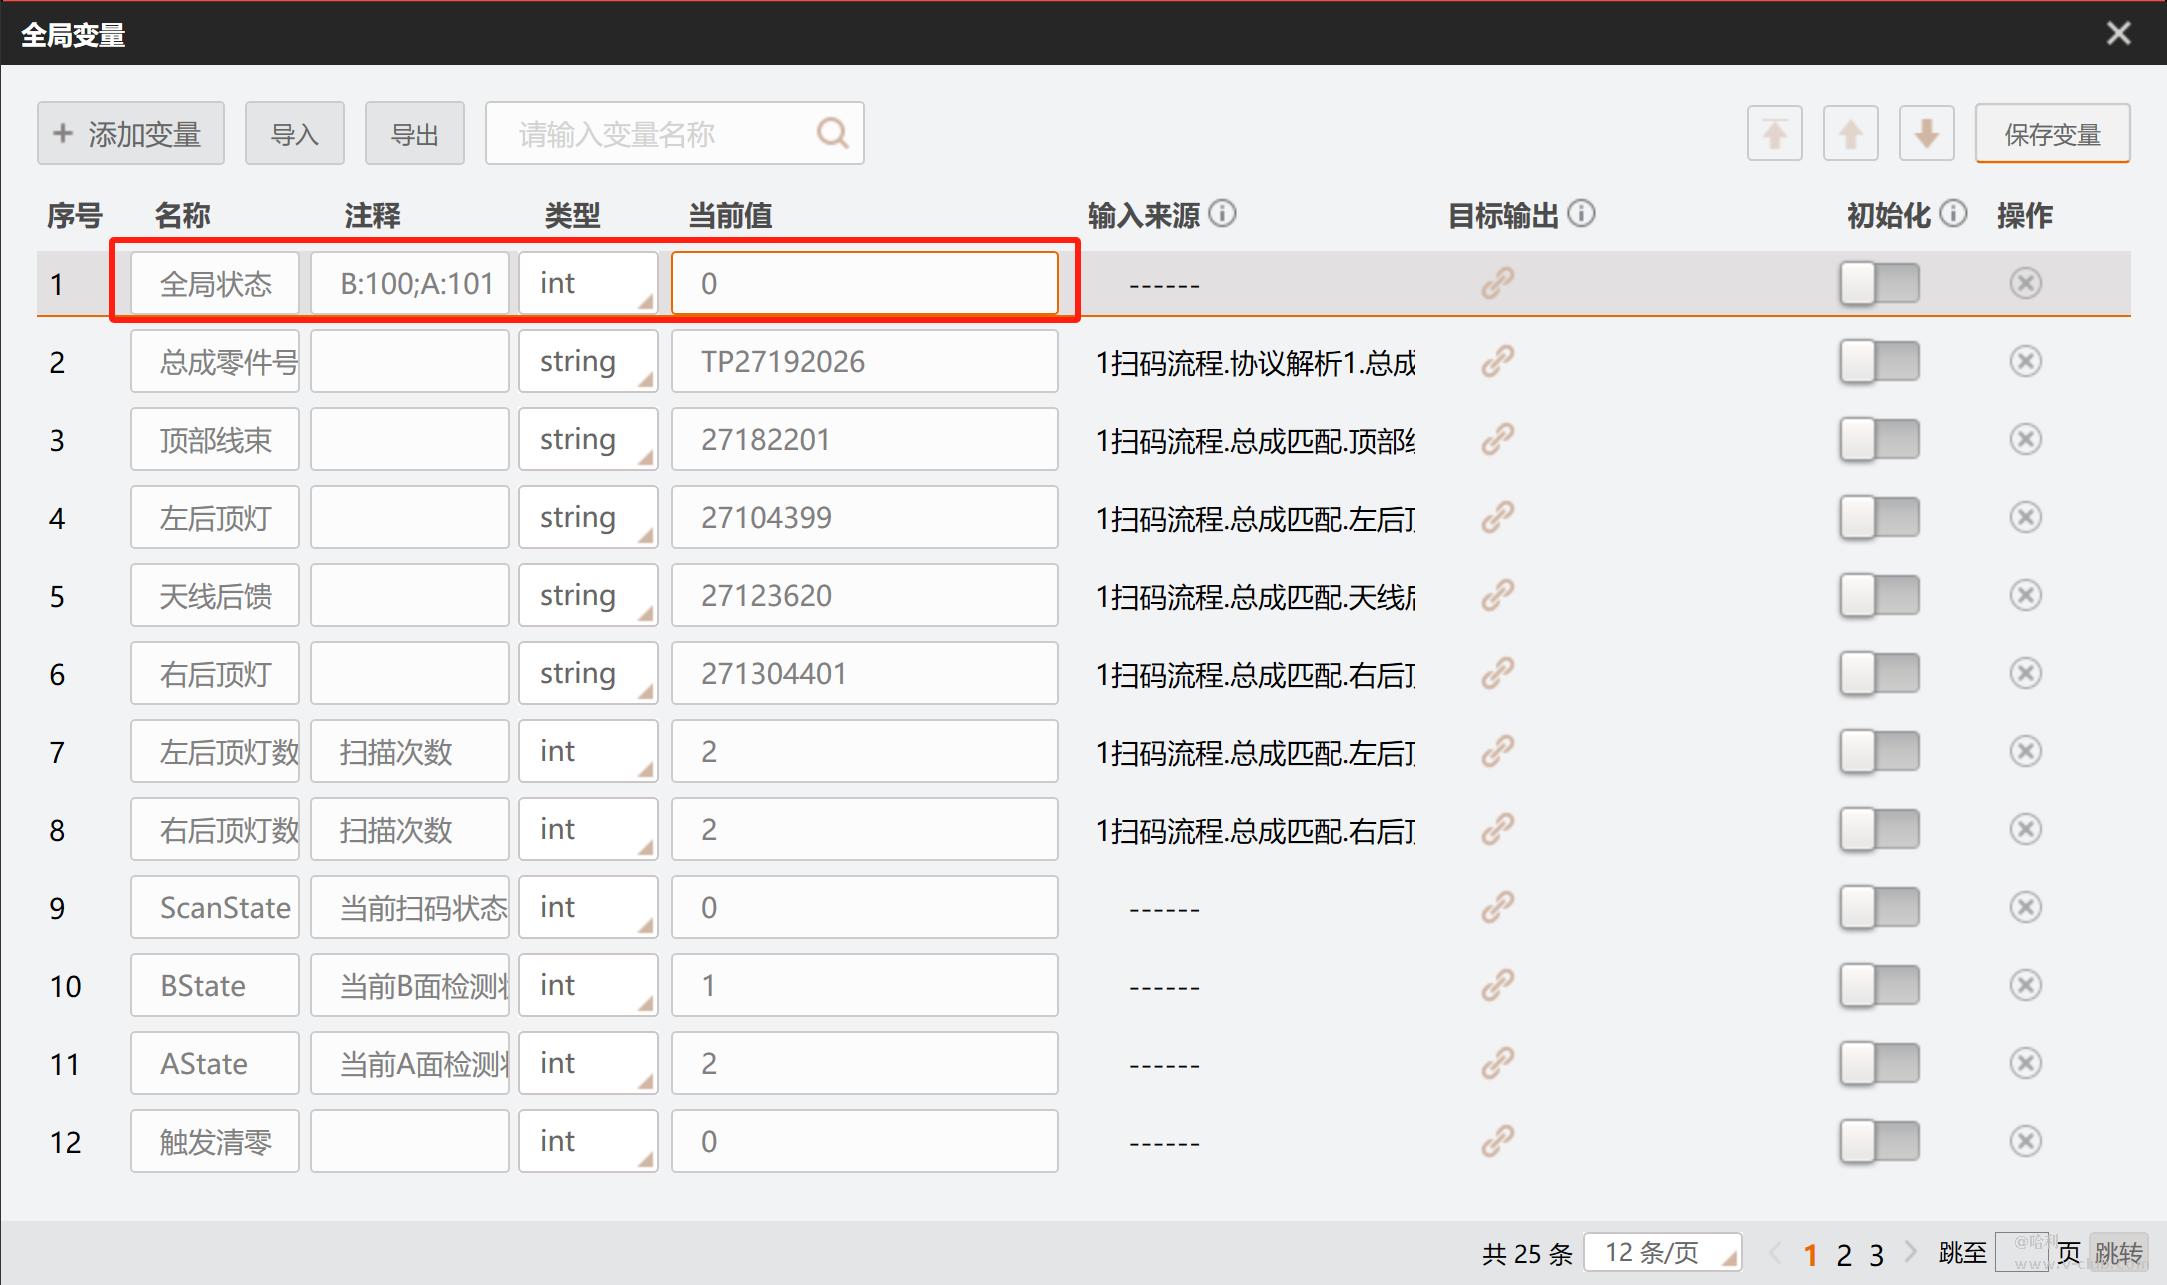Show the 输入来源 info tooltip icon
Viewport: 2167px width, 1285px height.
1222,213
